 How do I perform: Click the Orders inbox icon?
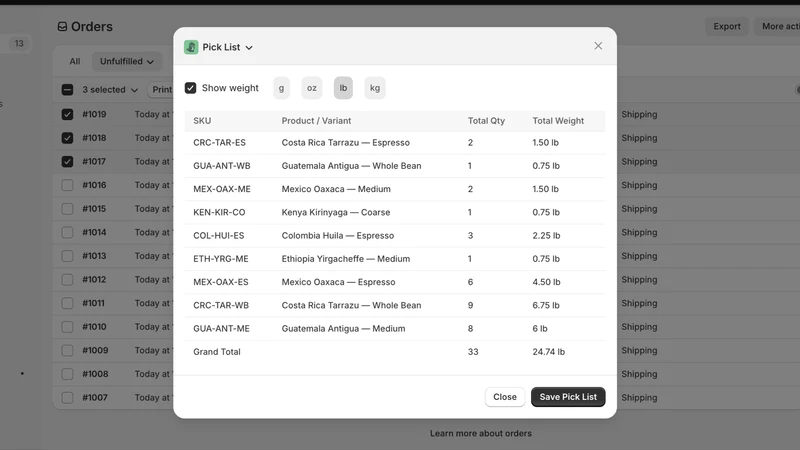62,27
